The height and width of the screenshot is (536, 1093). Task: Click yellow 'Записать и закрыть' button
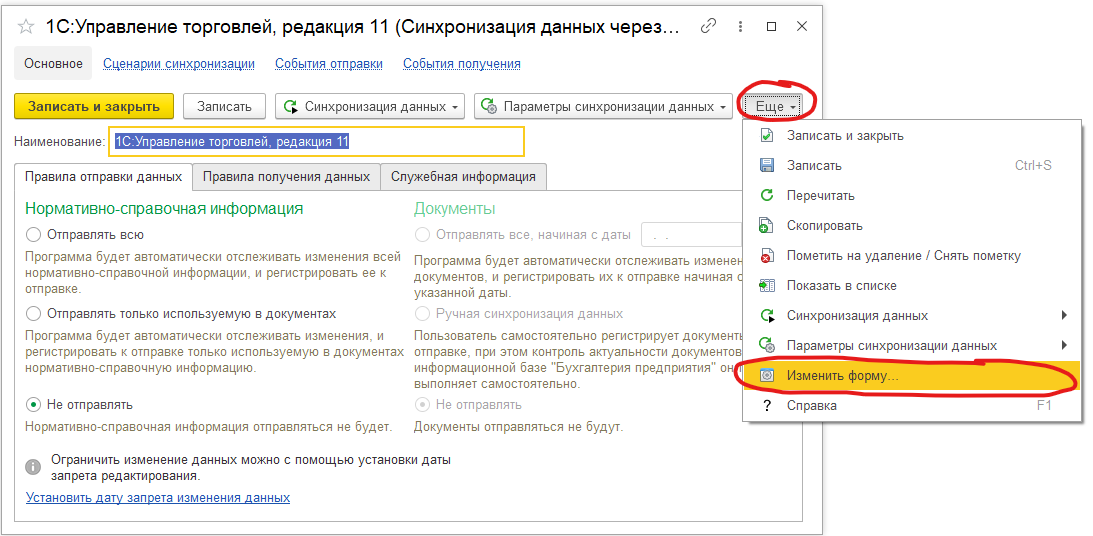[x=93, y=107]
